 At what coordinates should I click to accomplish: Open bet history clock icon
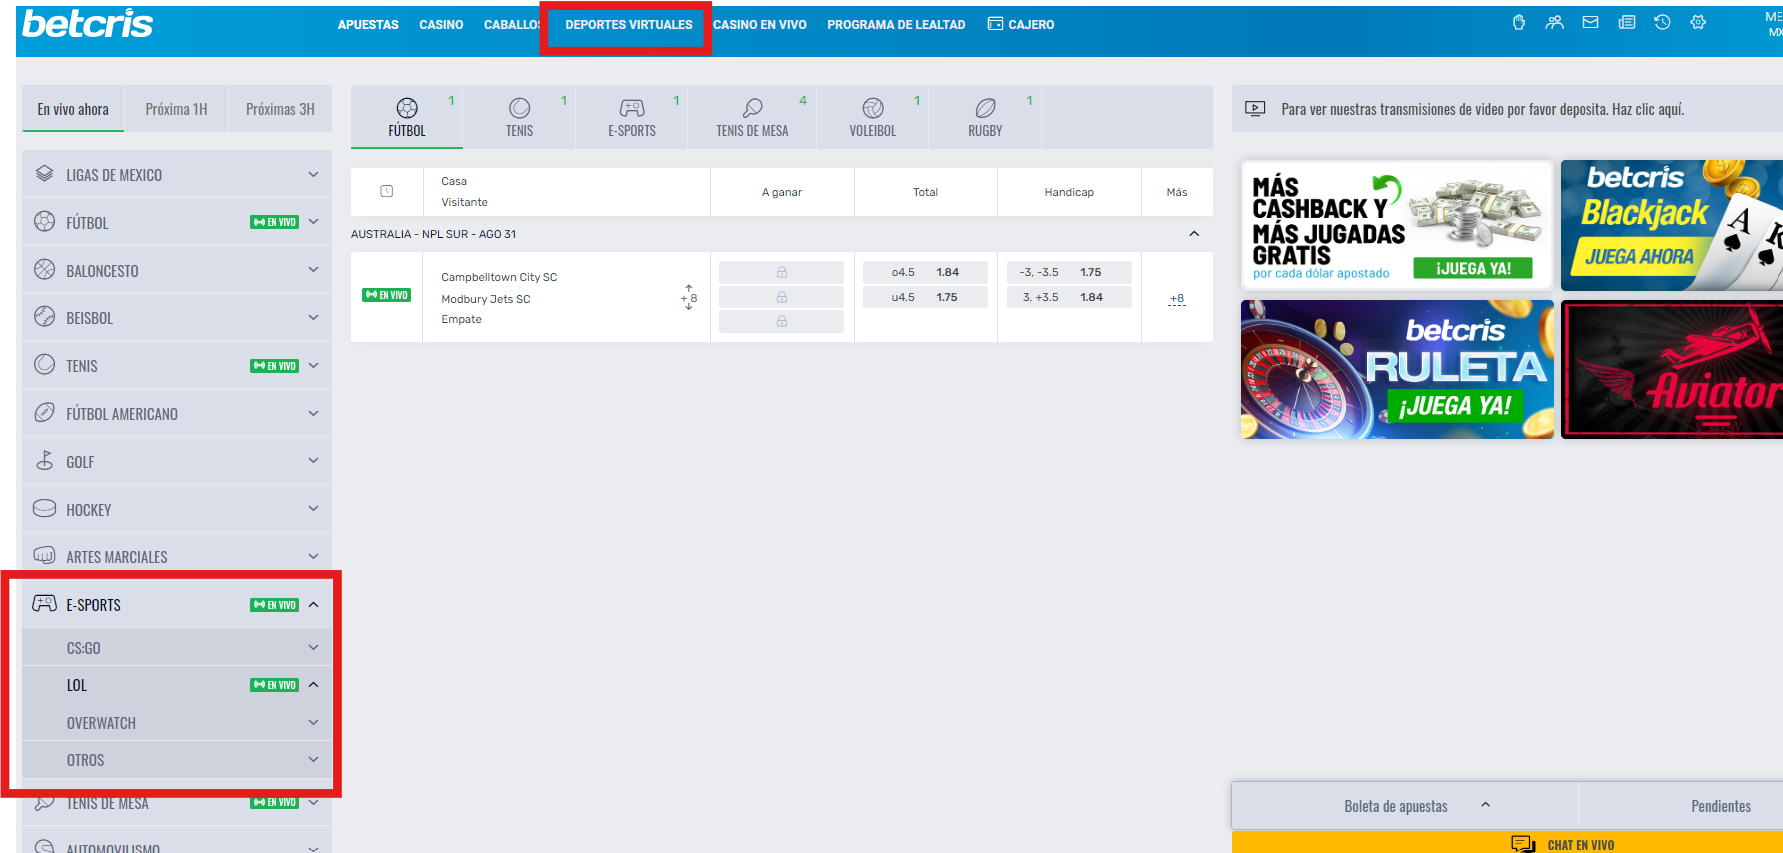click(x=1662, y=22)
